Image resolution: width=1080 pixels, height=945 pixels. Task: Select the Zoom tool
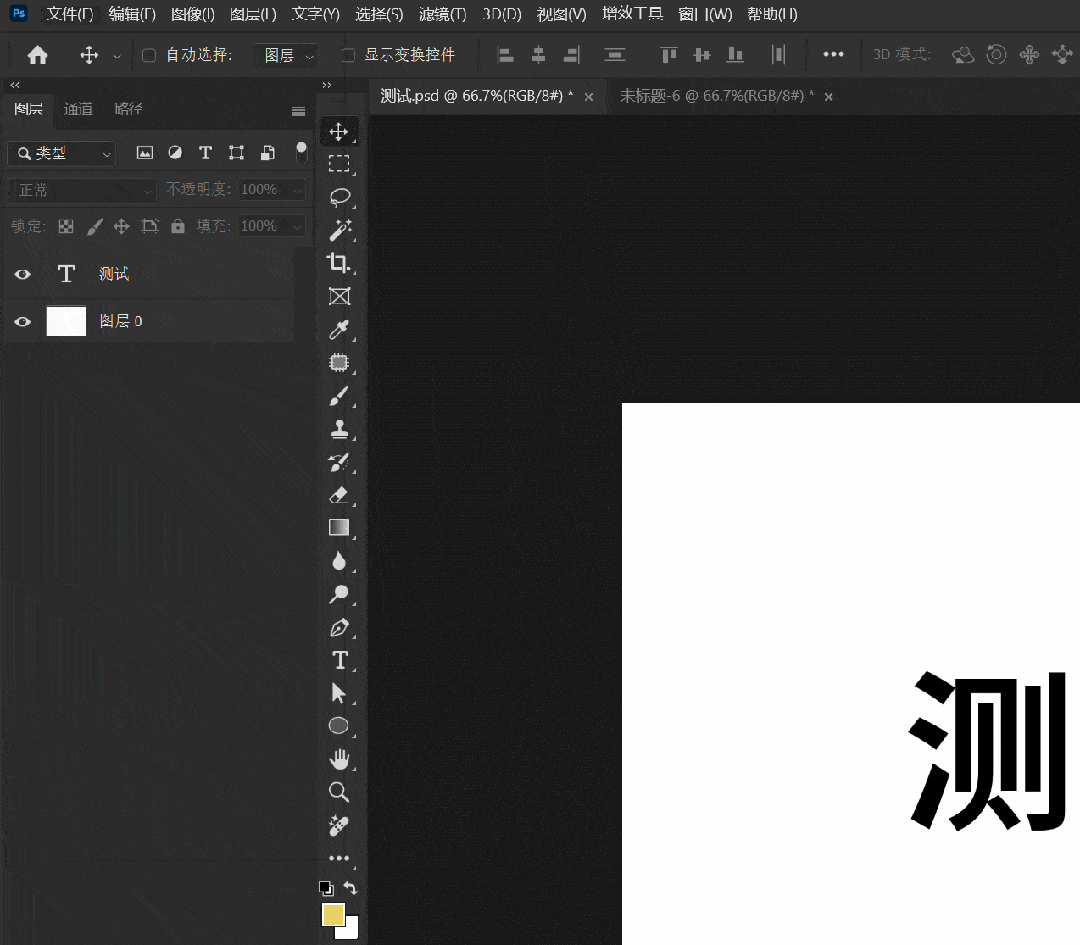tap(338, 792)
